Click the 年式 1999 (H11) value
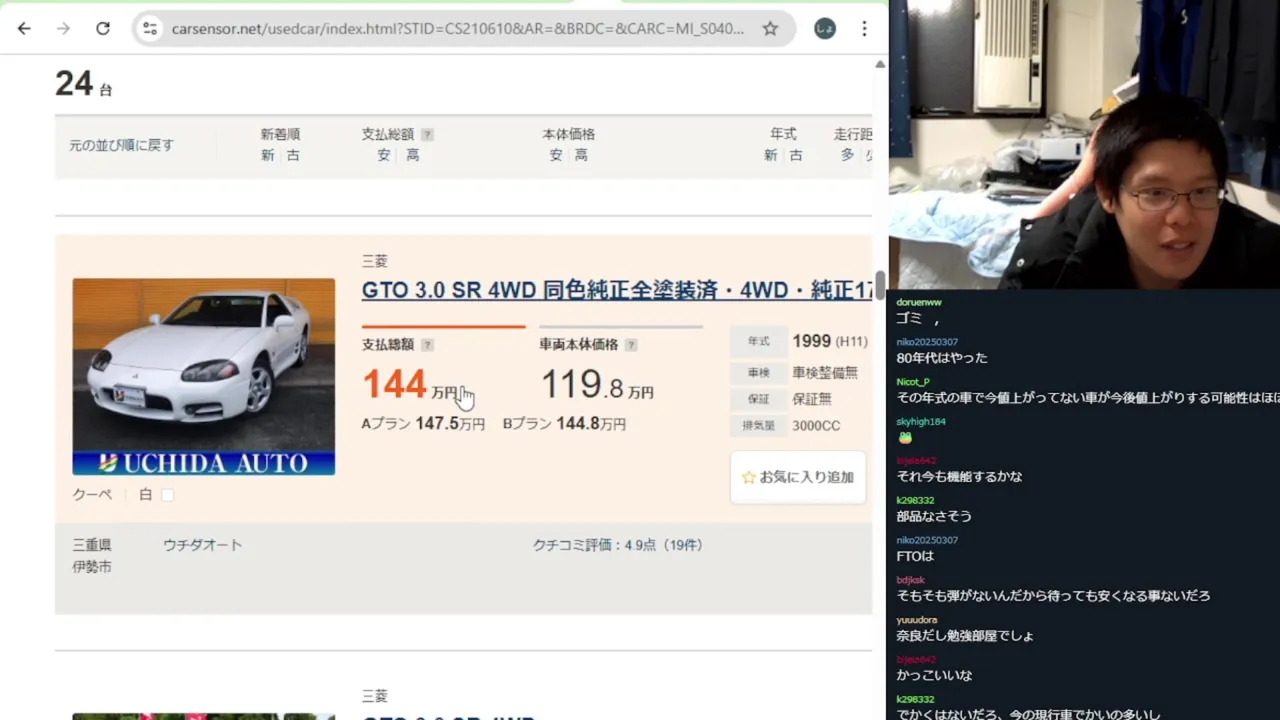The width and height of the screenshot is (1280, 720). tap(830, 342)
